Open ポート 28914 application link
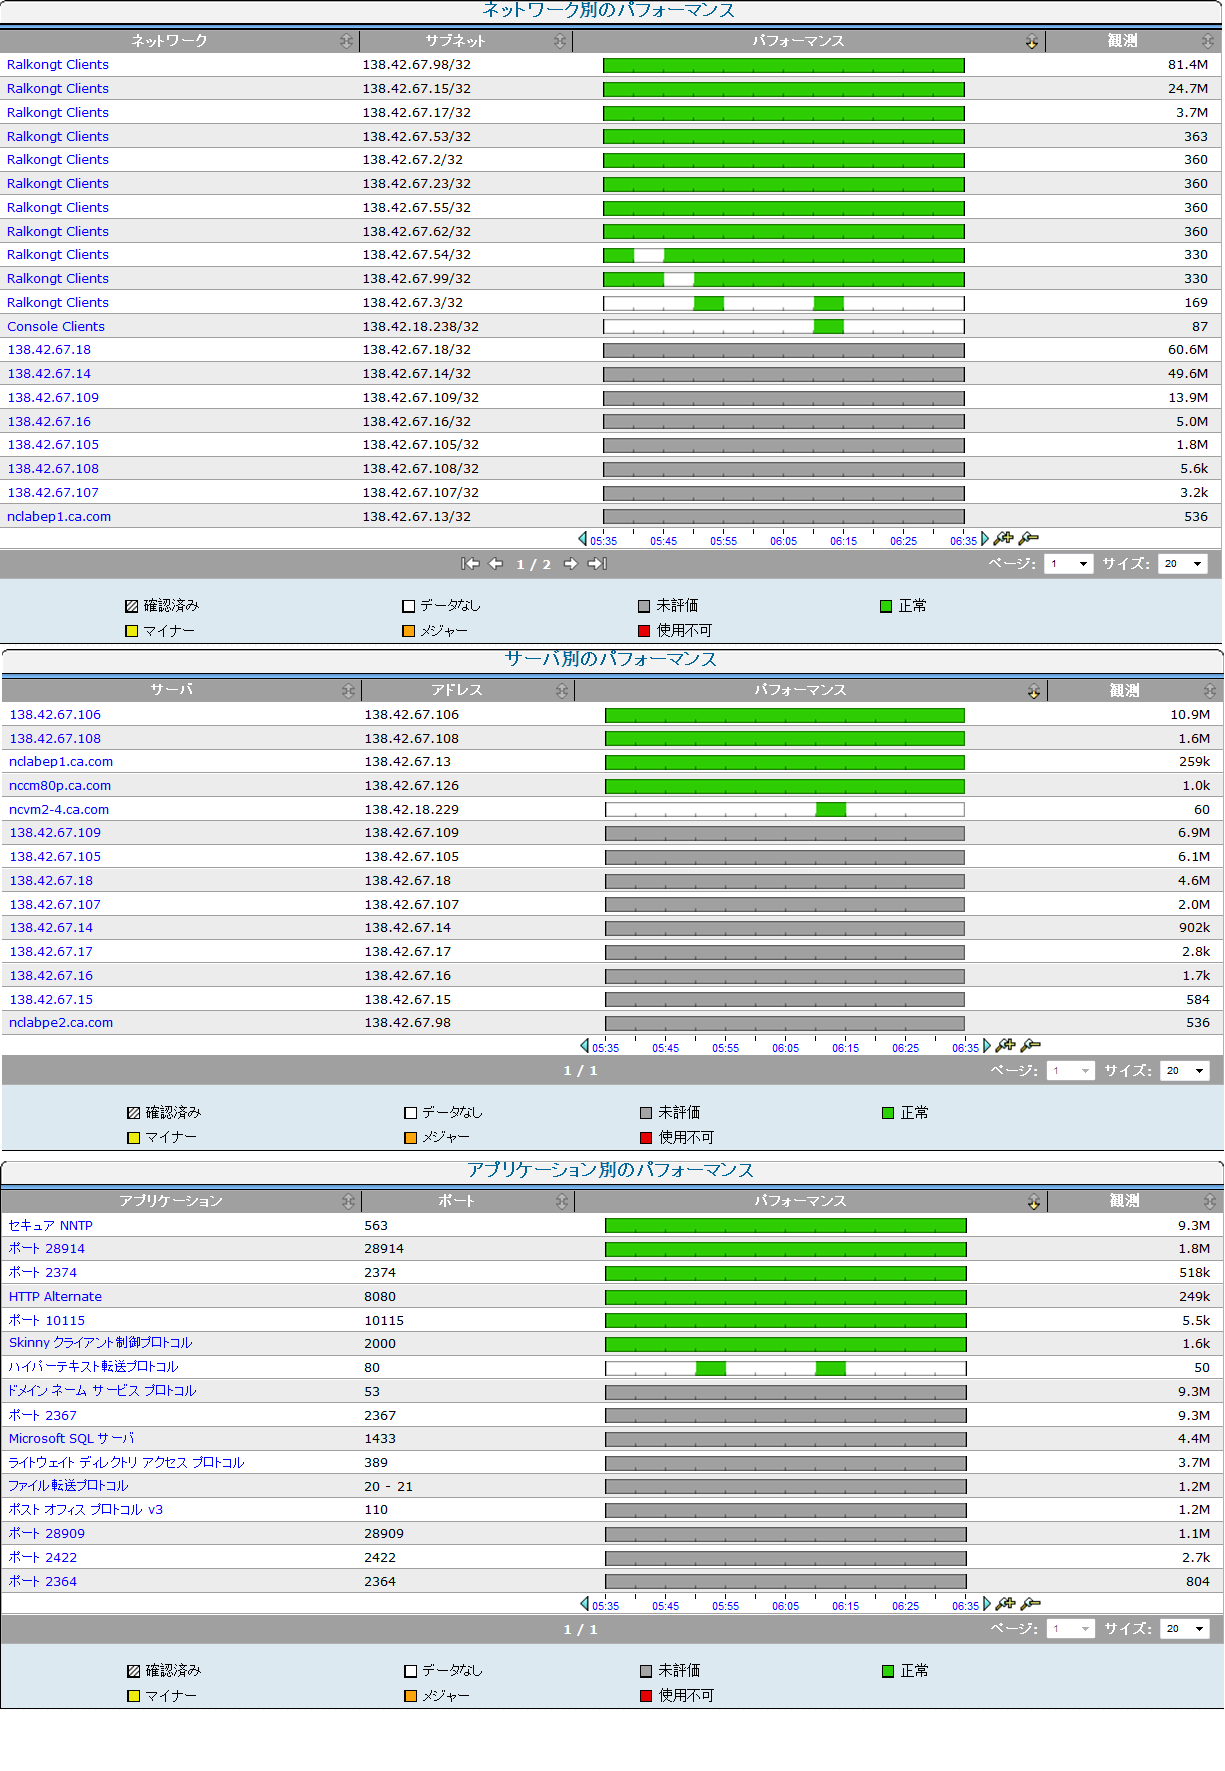1225x1771 pixels. [47, 1249]
